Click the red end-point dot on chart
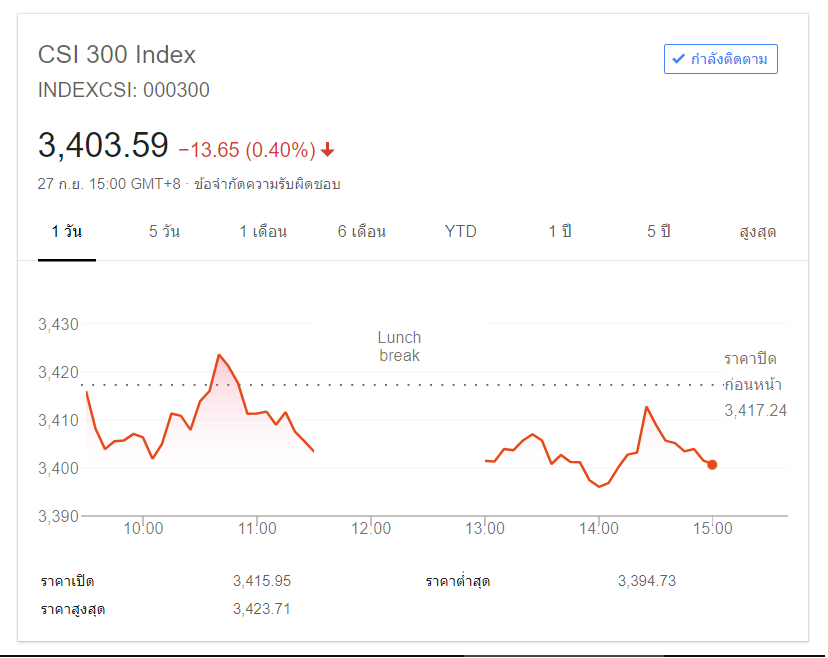Viewport: 828px width, 658px height. point(712,464)
